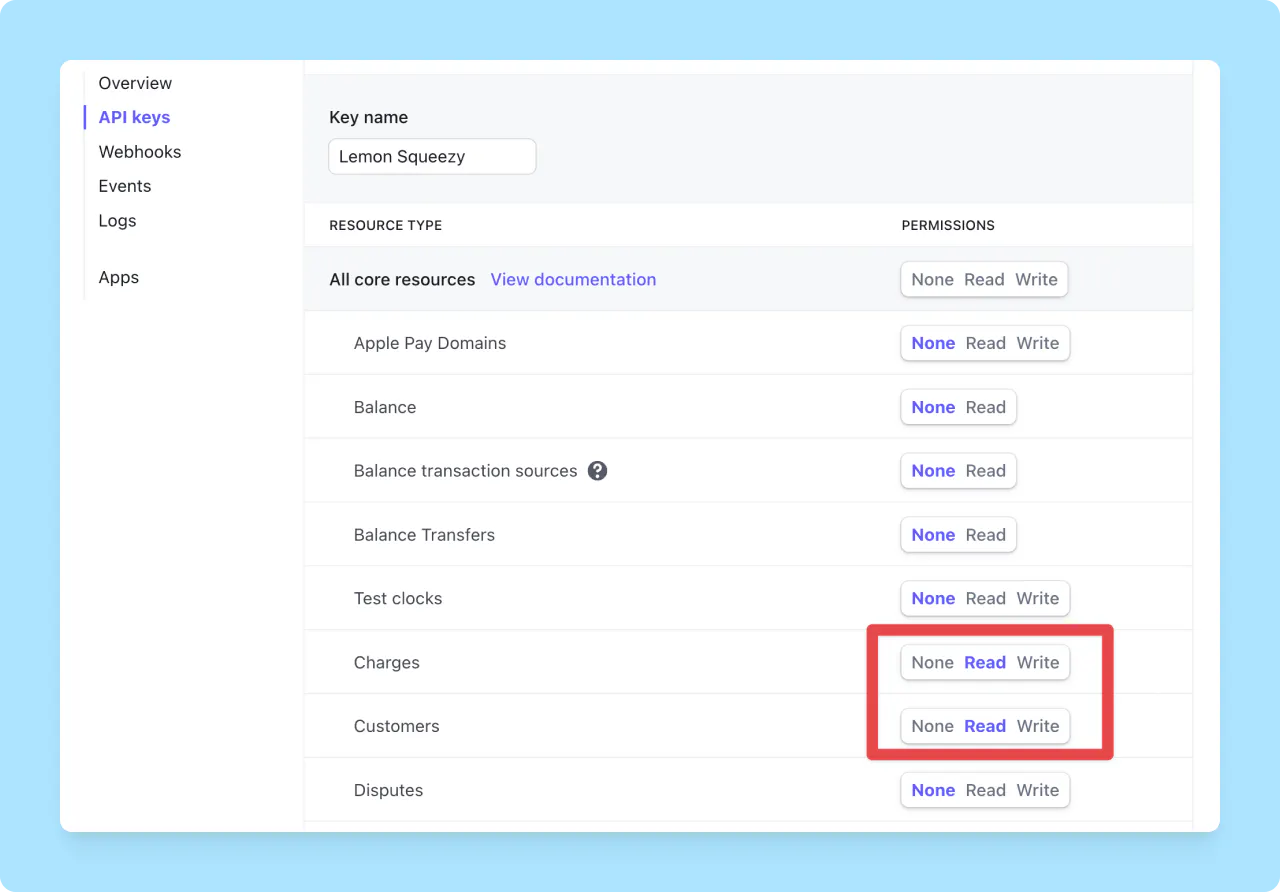Go to the Overview section
The image size is (1280, 892).
(134, 83)
